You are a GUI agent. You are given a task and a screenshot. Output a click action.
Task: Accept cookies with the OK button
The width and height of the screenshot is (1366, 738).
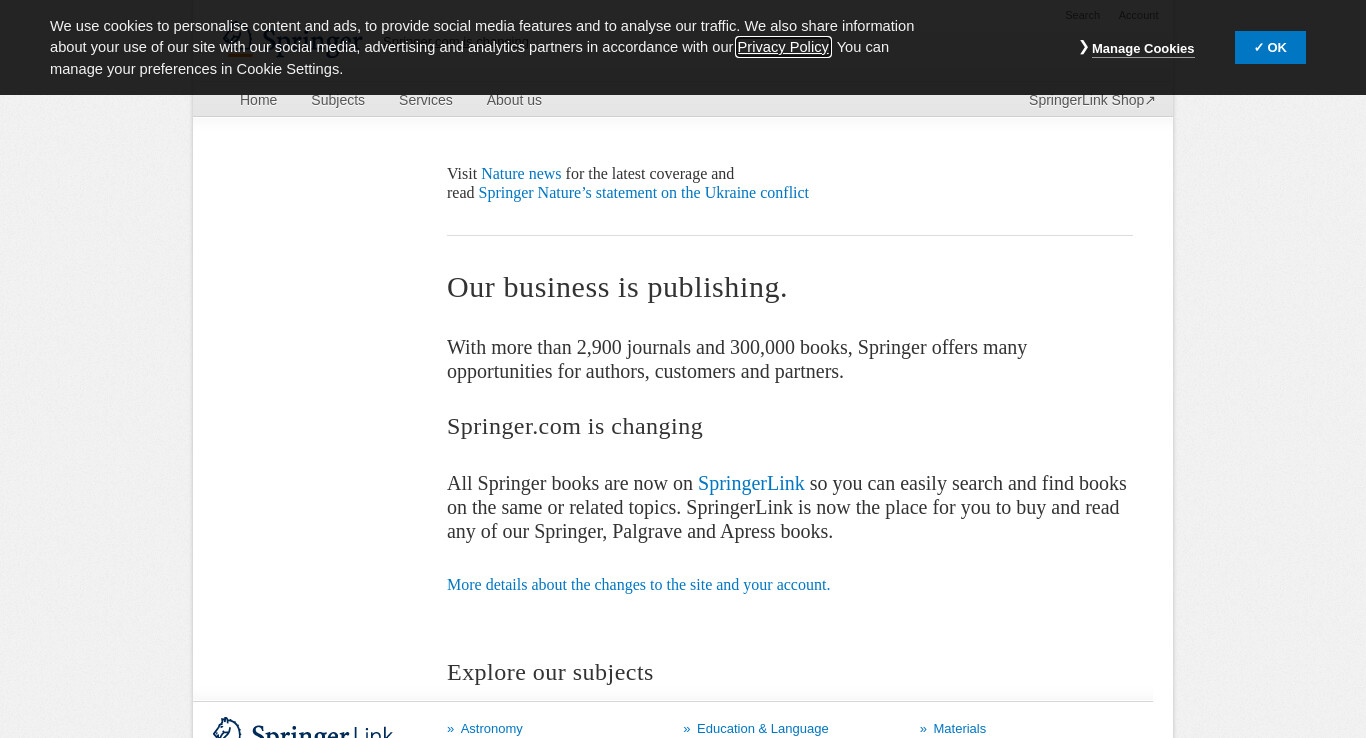tap(1270, 47)
